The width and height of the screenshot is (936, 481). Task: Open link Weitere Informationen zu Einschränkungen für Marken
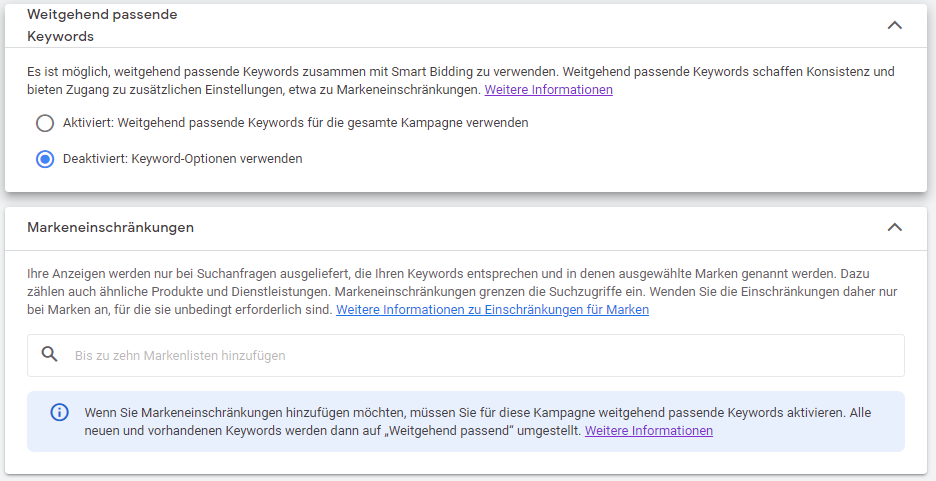[x=492, y=310]
